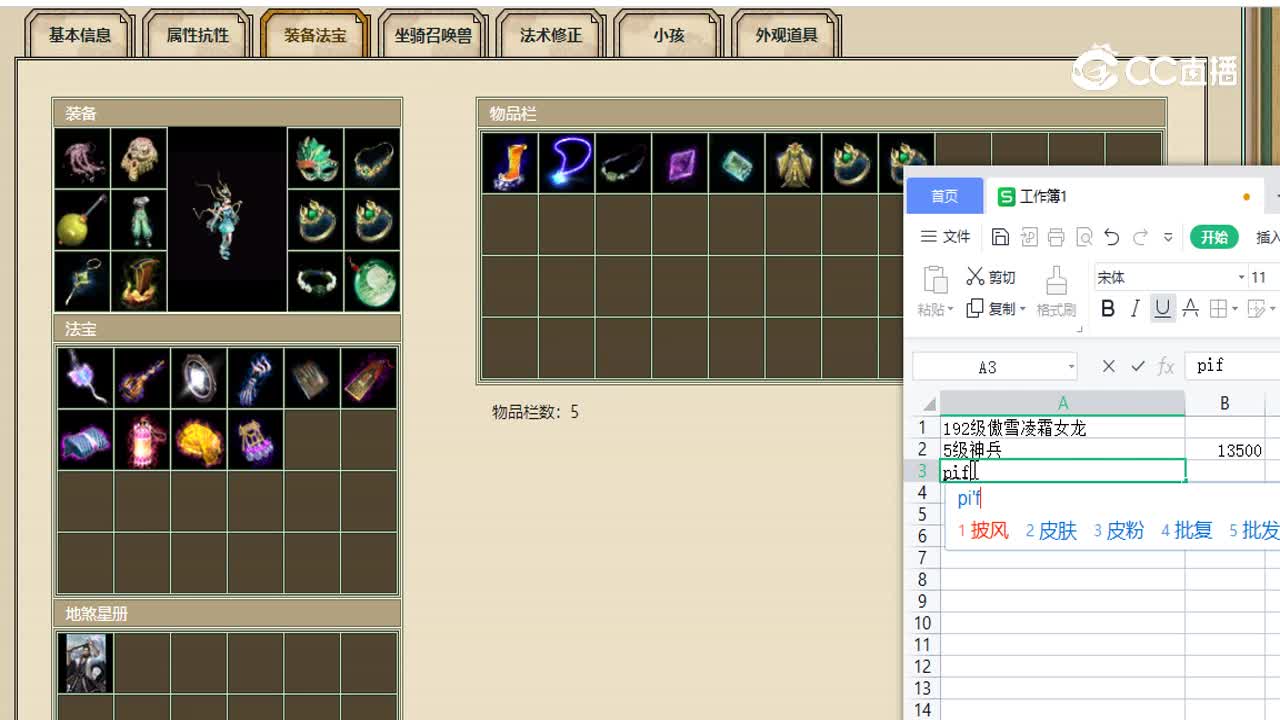Viewport: 1280px width, 720px height.
Task: Toggle strikethrough text formatting
Action: pyautogui.click(x=1190, y=309)
